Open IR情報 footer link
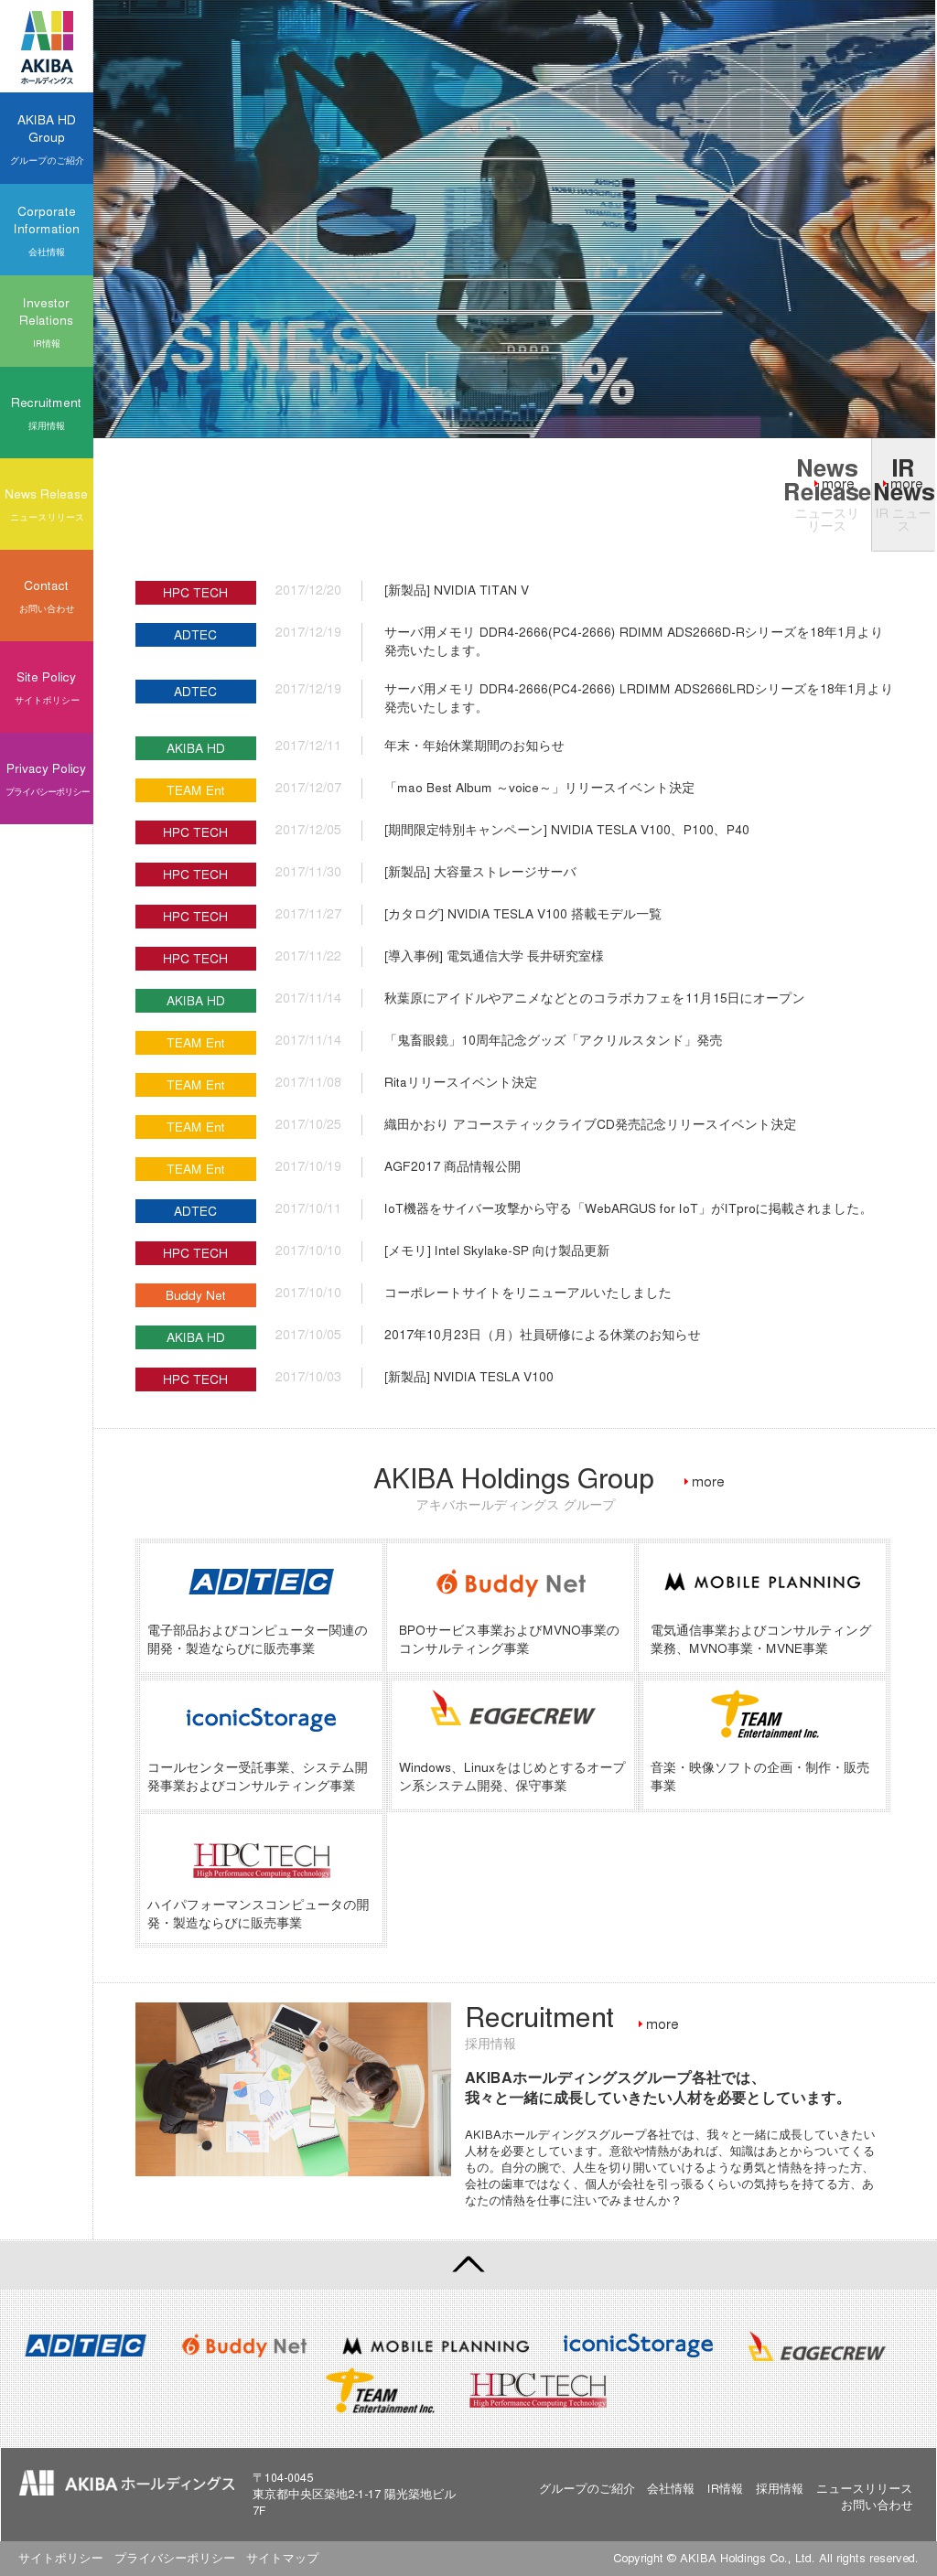The image size is (937, 2576). [x=725, y=2488]
